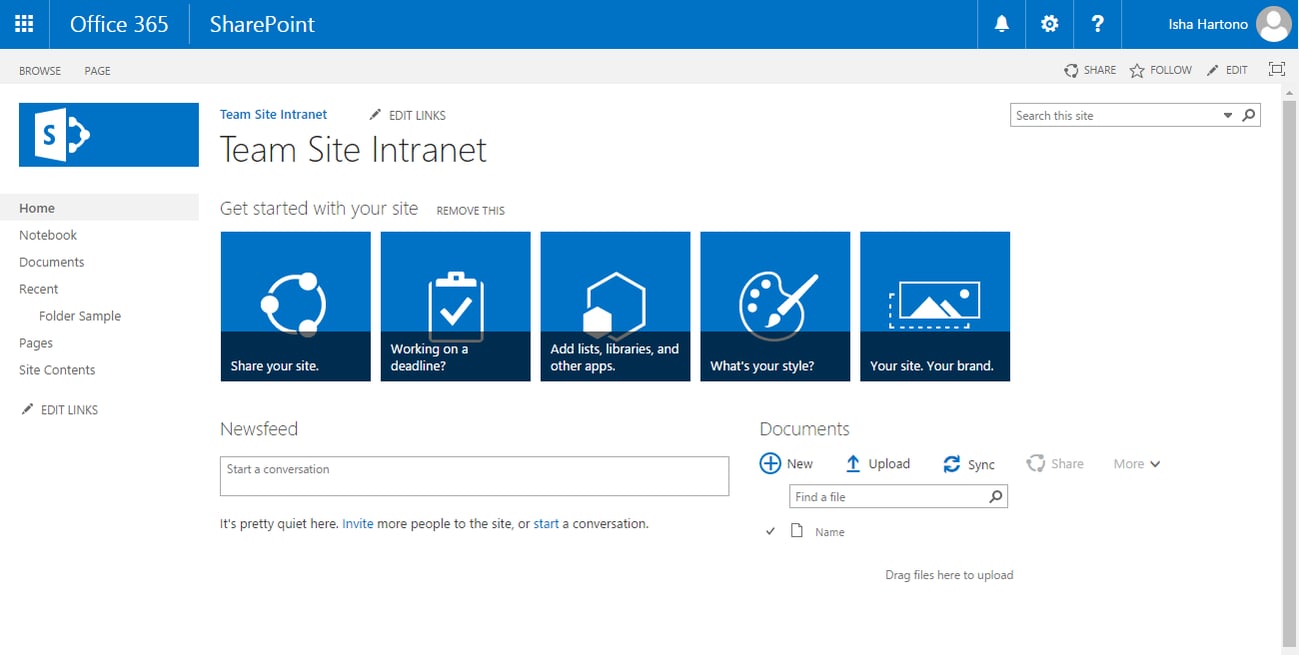Open Notebook in the left navigation

[x=48, y=235]
